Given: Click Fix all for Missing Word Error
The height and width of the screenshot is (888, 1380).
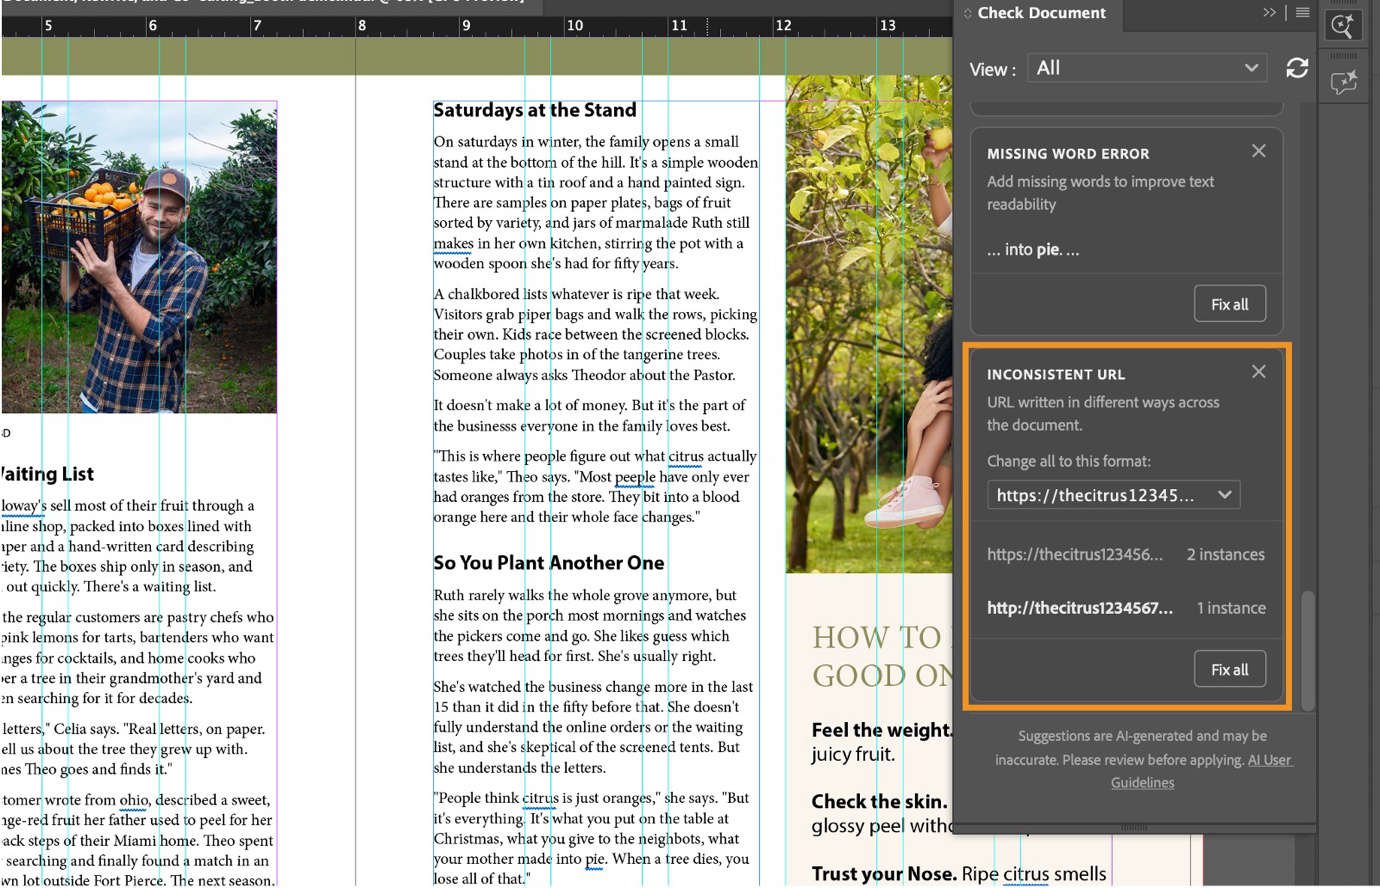Looking at the screenshot, I should click(x=1230, y=304).
